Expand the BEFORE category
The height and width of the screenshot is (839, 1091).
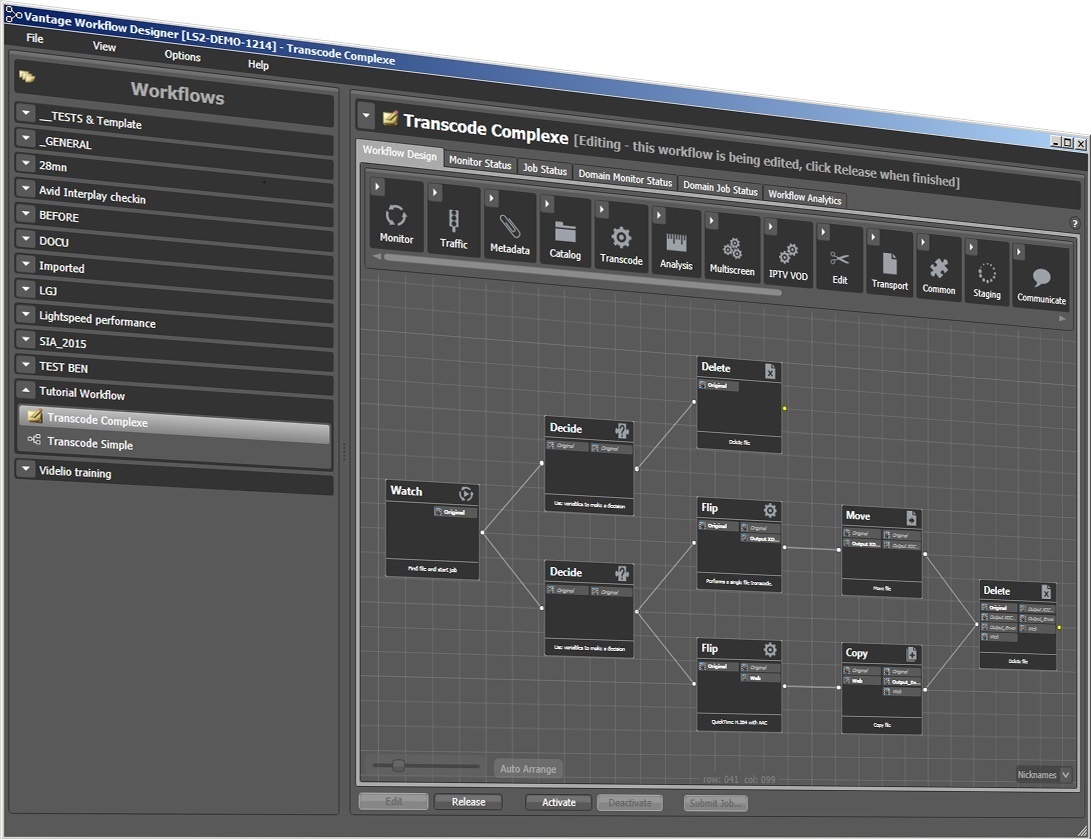26,214
